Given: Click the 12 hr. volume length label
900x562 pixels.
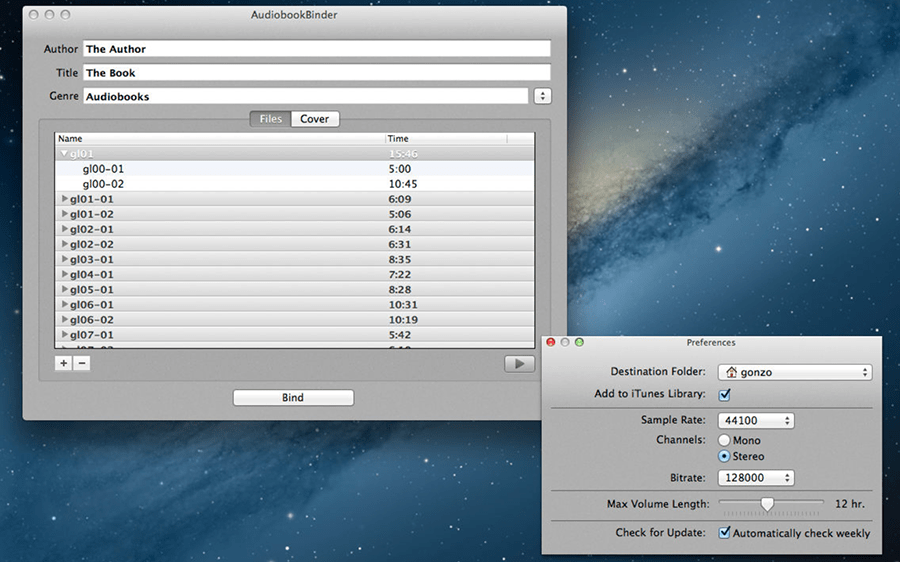Looking at the screenshot, I should (x=849, y=503).
